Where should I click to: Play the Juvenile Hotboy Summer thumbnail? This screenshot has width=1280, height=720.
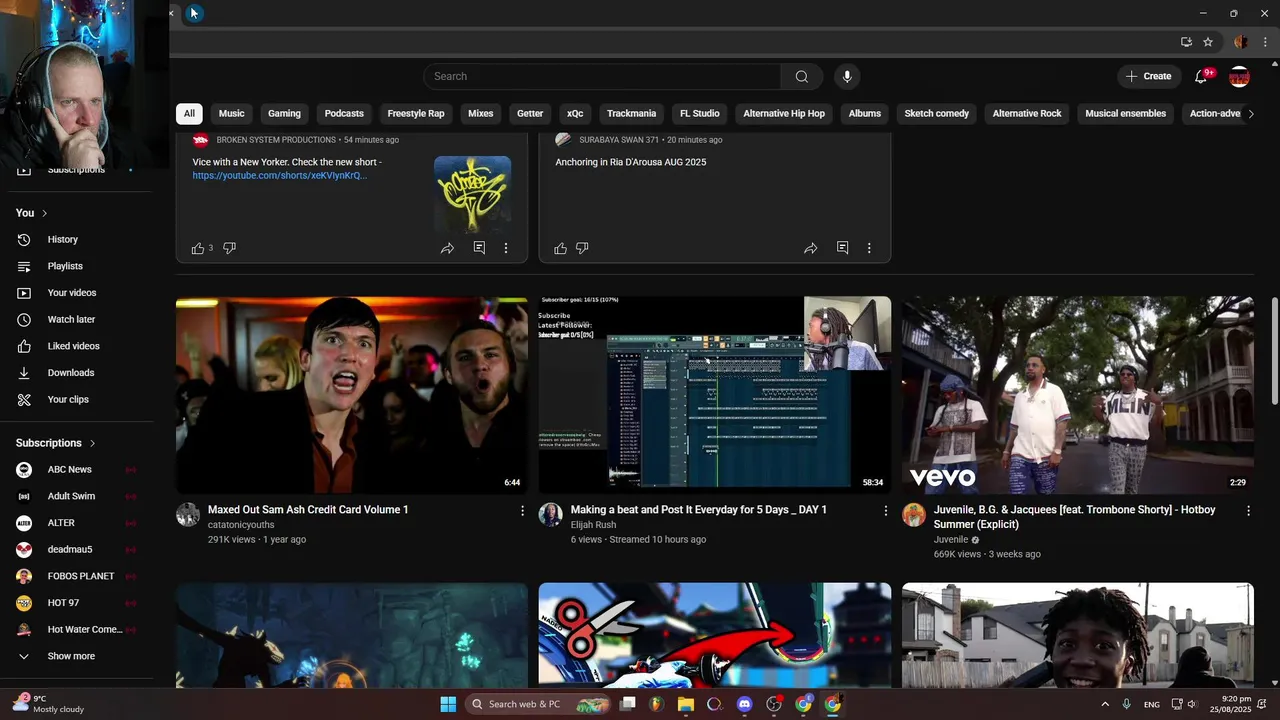[1077, 395]
